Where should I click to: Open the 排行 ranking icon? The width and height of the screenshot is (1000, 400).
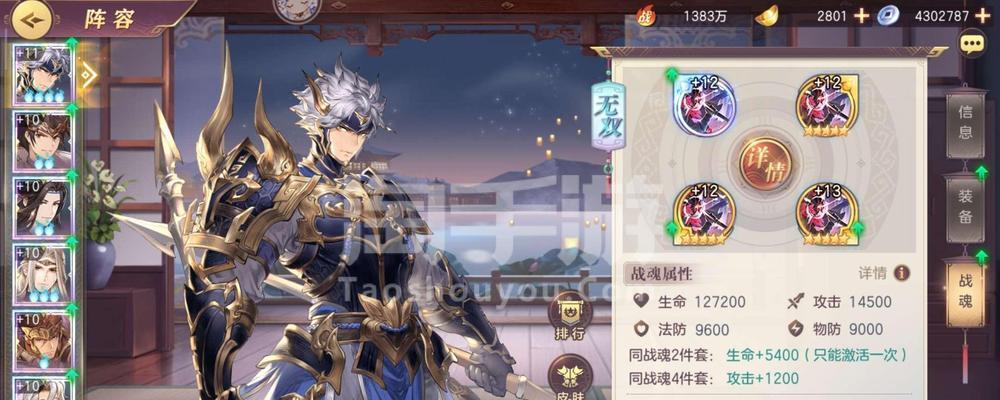coord(570,316)
